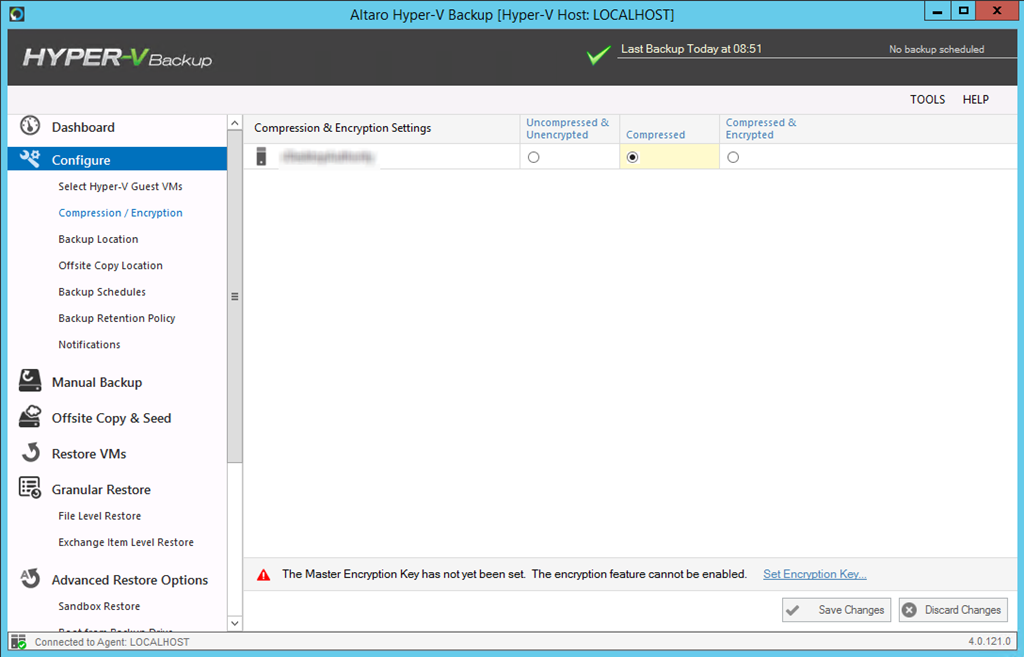Open Compression / Encryption page
Image resolution: width=1024 pixels, height=657 pixels.
coord(120,213)
